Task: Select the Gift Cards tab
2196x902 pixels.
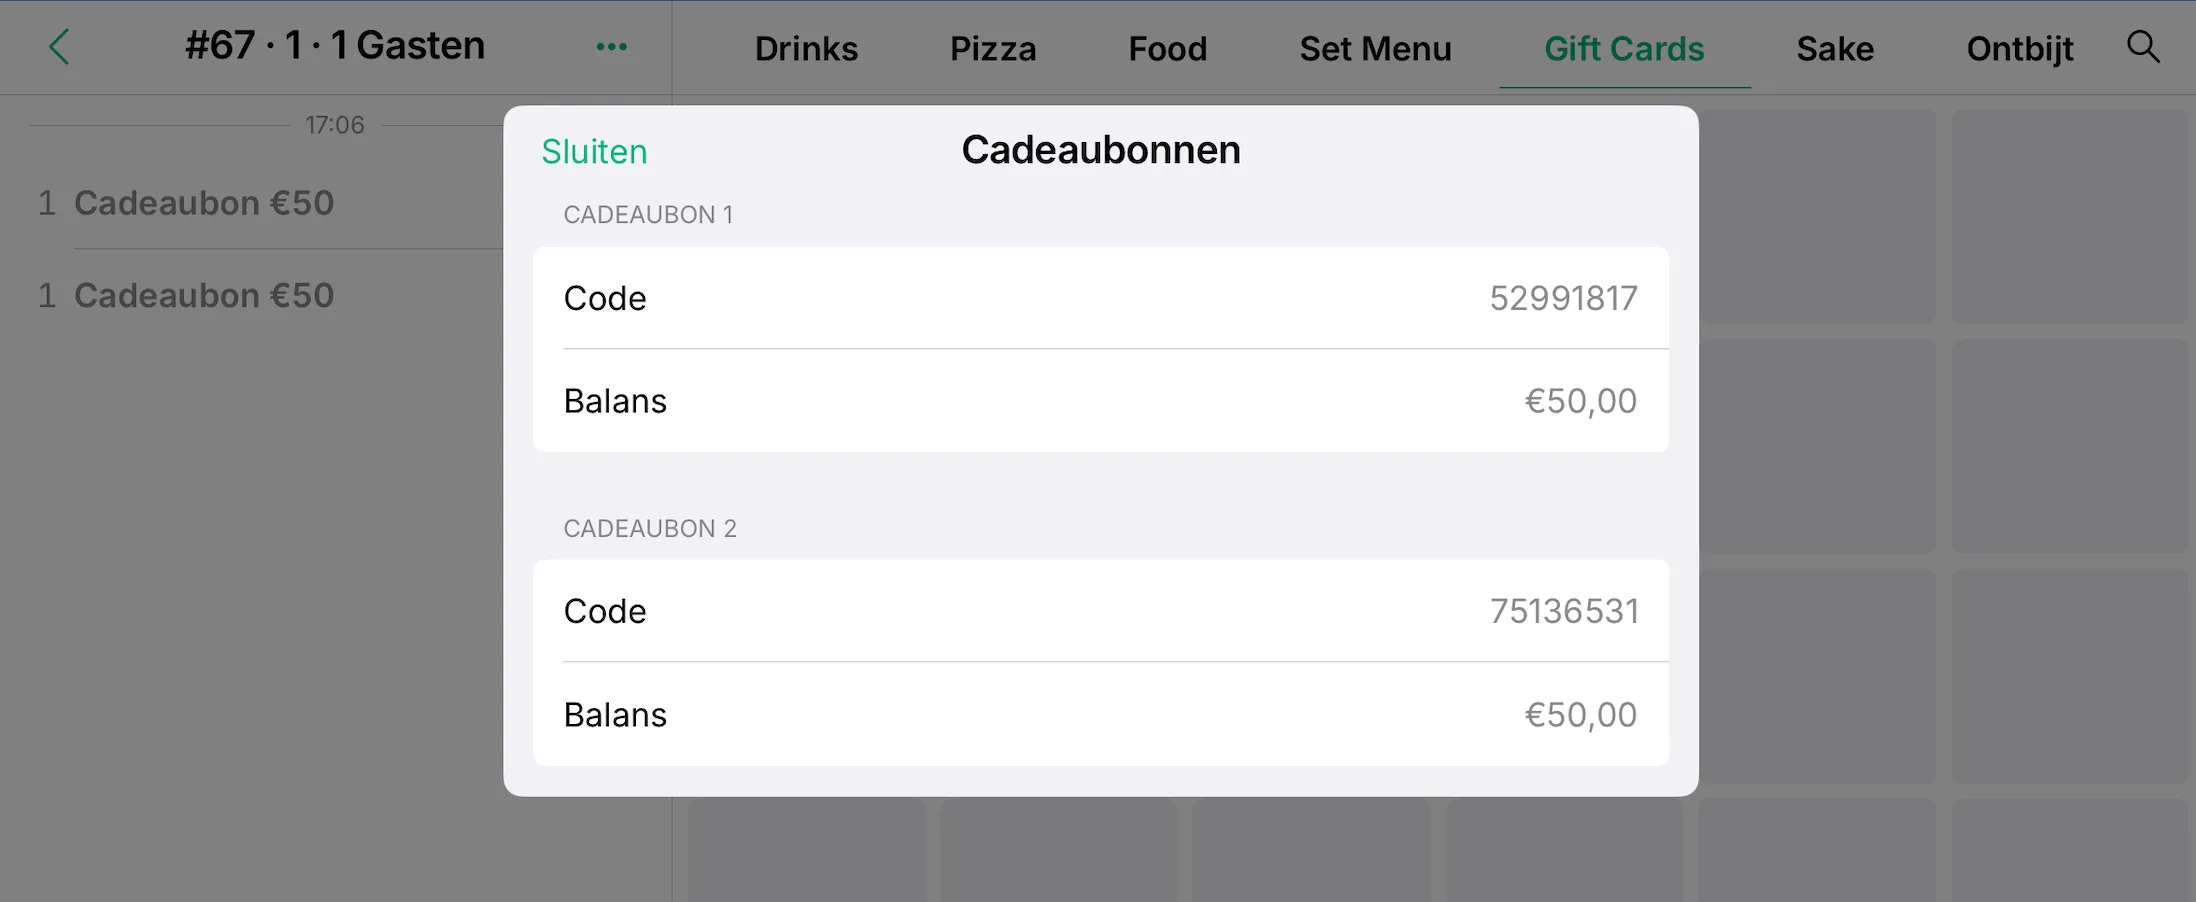Action: pos(1624,48)
